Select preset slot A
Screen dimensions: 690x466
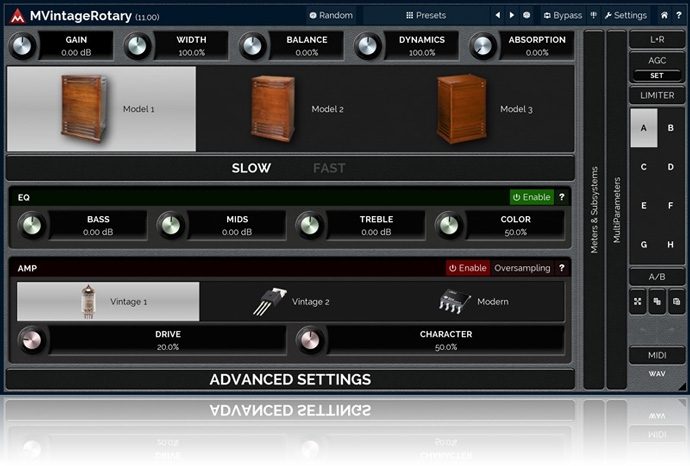(644, 128)
